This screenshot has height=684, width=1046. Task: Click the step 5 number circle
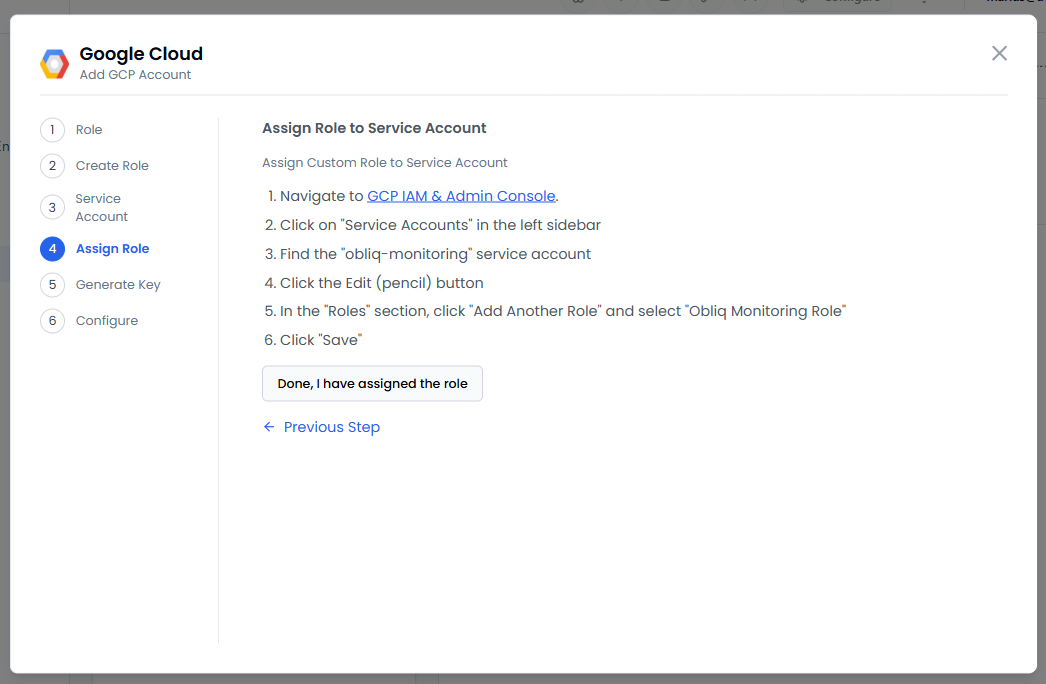tap(52, 285)
